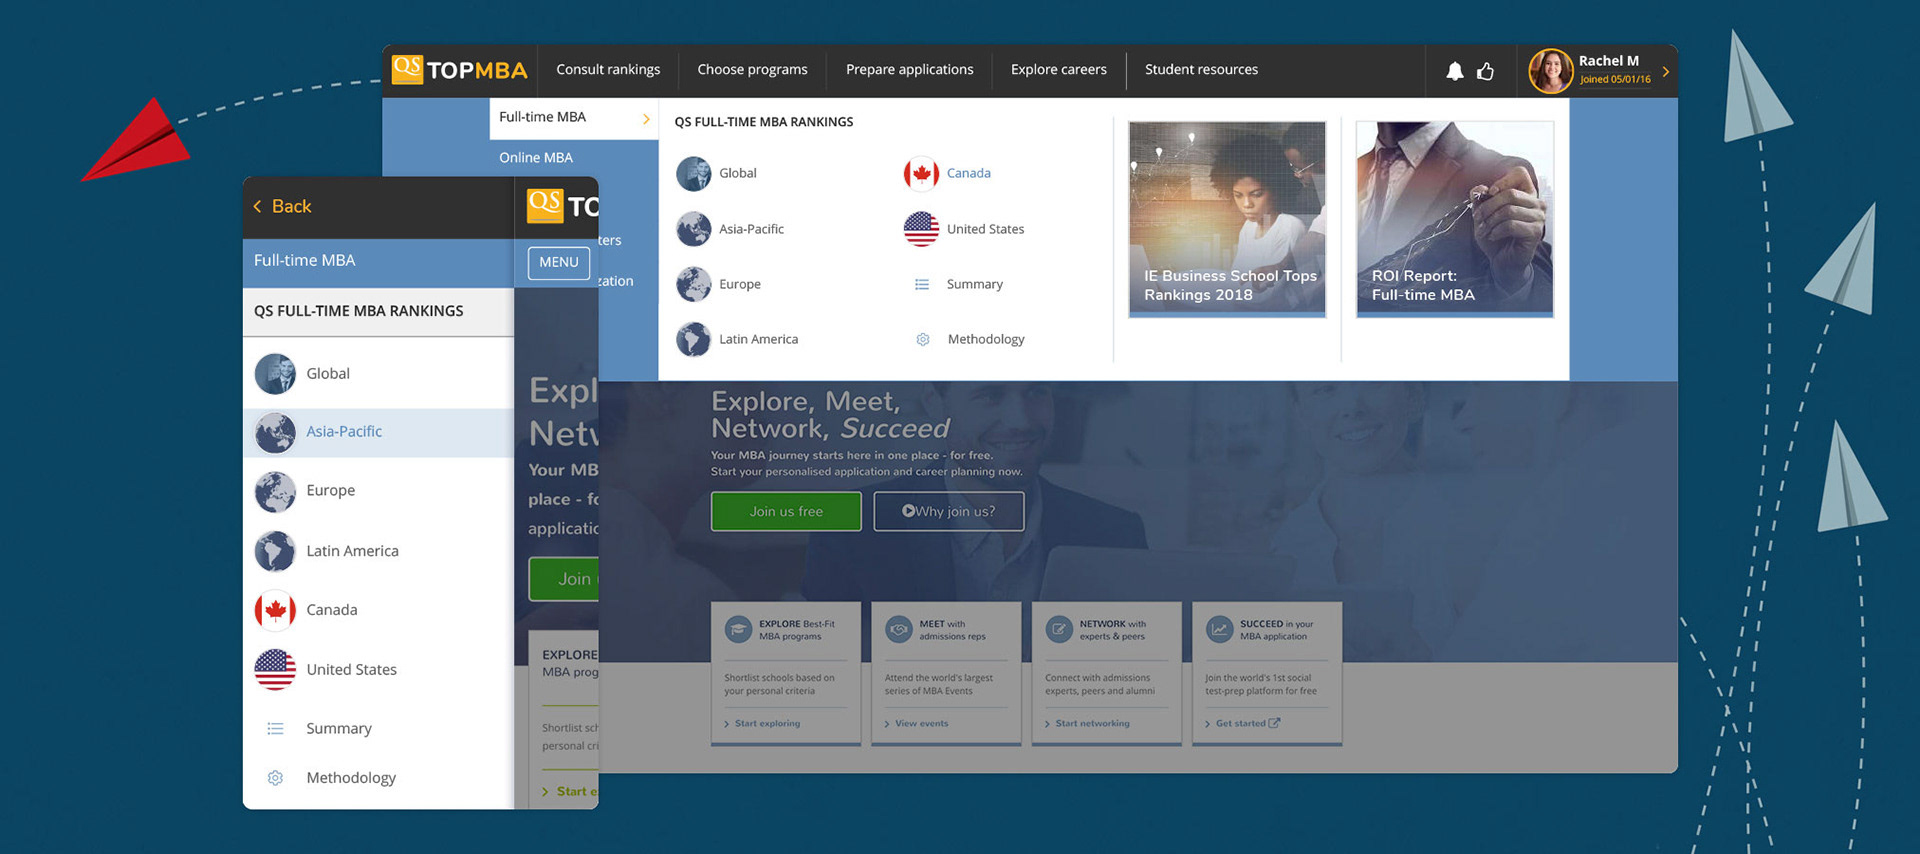Viewport: 1920px width, 854px height.
Task: Select Europe text in mobile panel
Action: (331, 491)
